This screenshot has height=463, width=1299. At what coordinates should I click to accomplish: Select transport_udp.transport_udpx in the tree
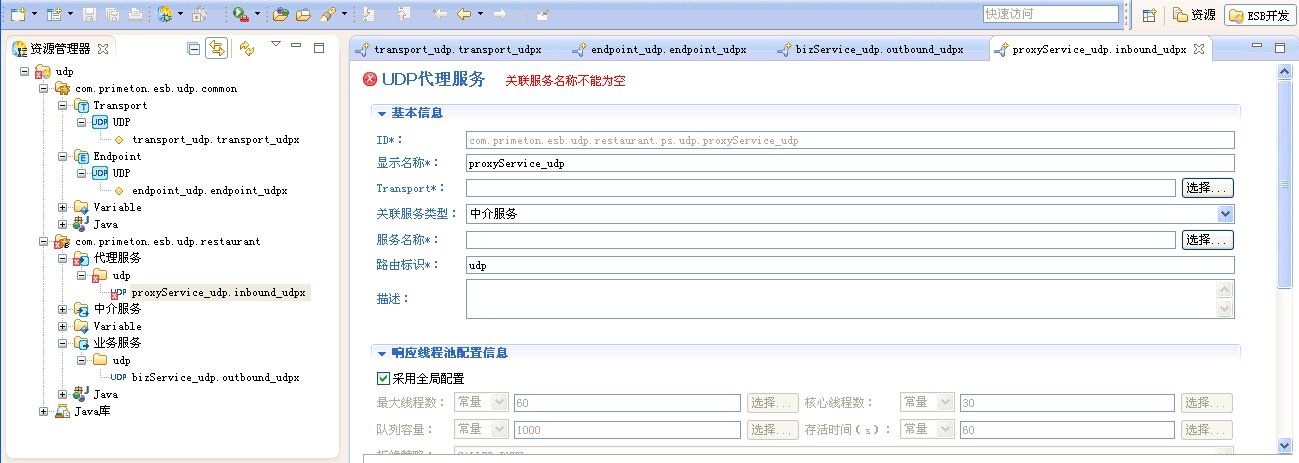point(215,140)
